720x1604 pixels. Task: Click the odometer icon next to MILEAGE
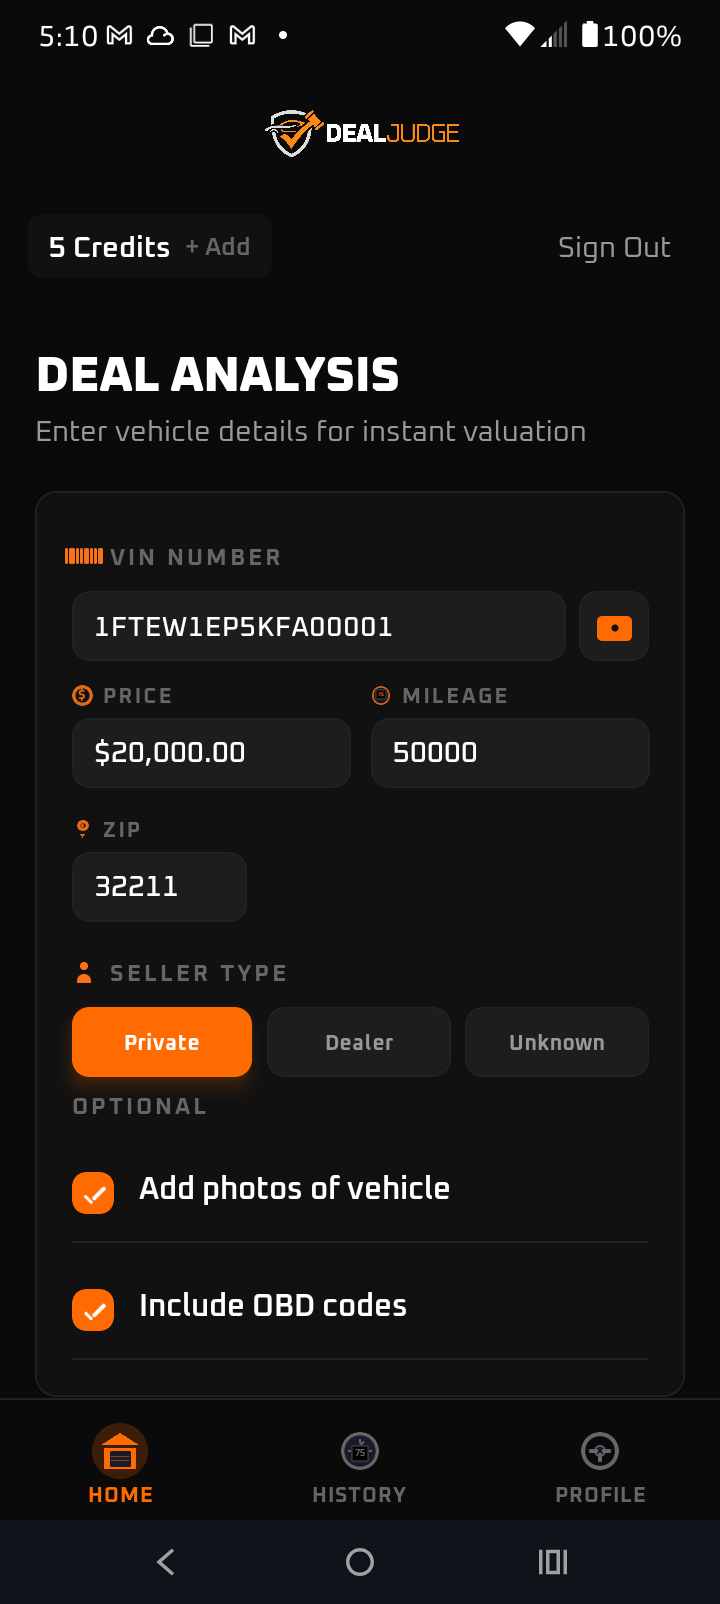tap(381, 695)
